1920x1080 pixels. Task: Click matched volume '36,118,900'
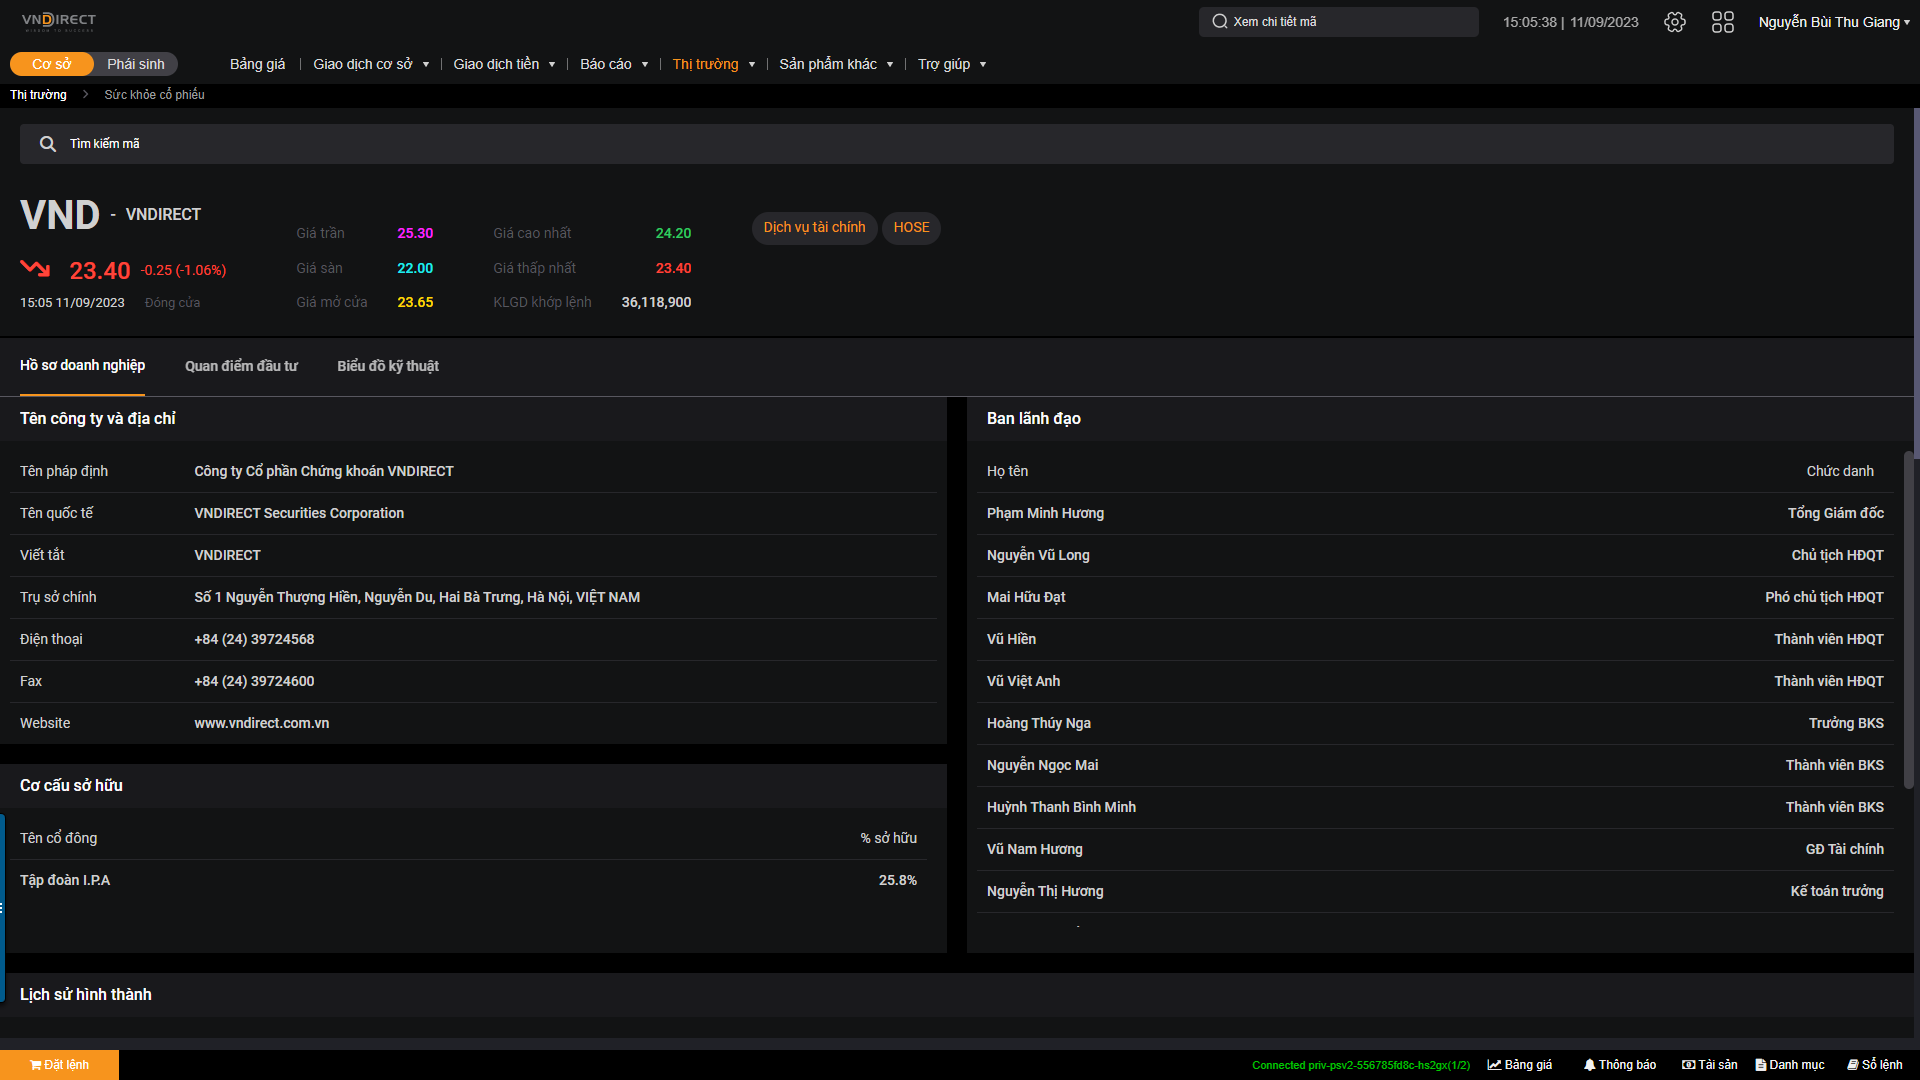pyautogui.click(x=656, y=302)
